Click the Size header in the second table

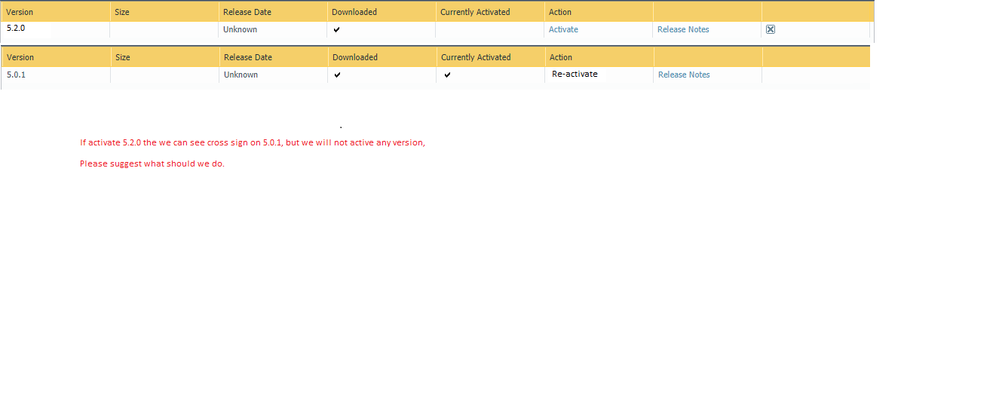pyautogui.click(x=122, y=57)
